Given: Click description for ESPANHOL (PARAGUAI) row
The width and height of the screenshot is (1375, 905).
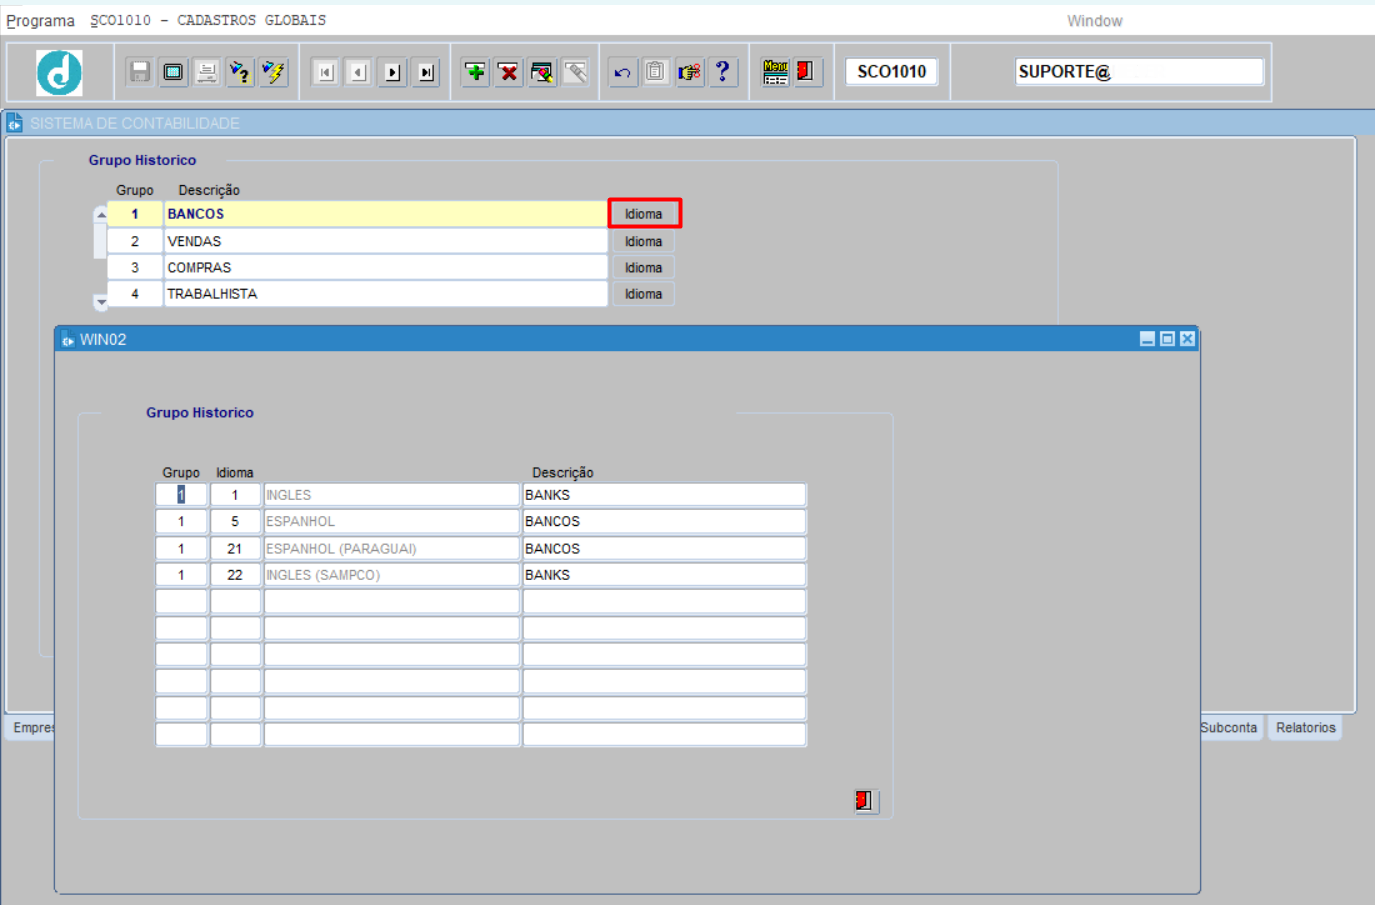Looking at the screenshot, I should 664,549.
